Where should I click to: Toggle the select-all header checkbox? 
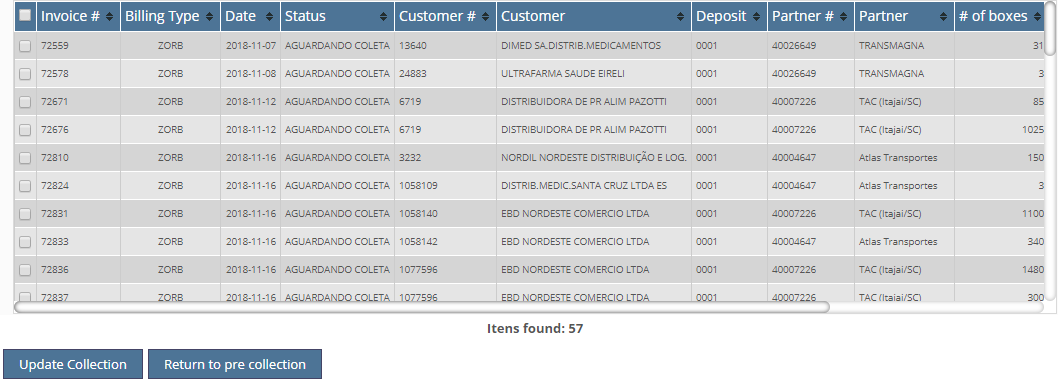pos(25,16)
